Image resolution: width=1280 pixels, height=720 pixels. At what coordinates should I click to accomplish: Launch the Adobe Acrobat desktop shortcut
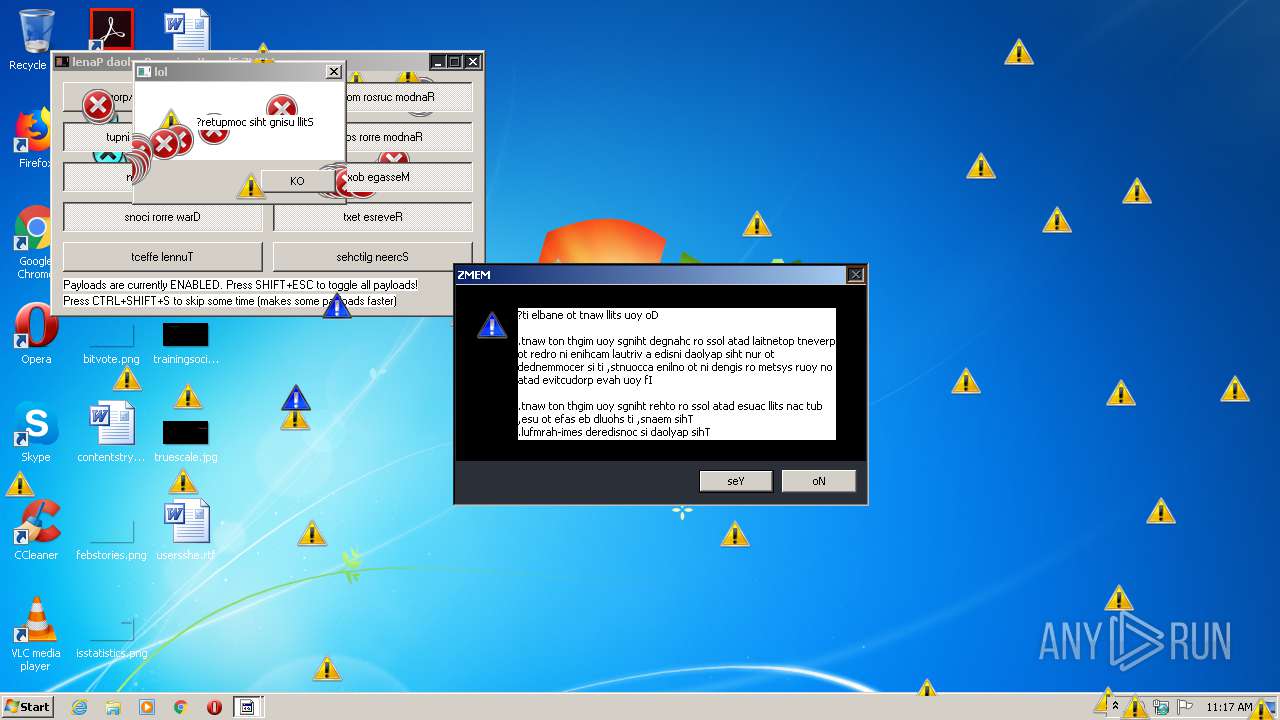[x=111, y=30]
